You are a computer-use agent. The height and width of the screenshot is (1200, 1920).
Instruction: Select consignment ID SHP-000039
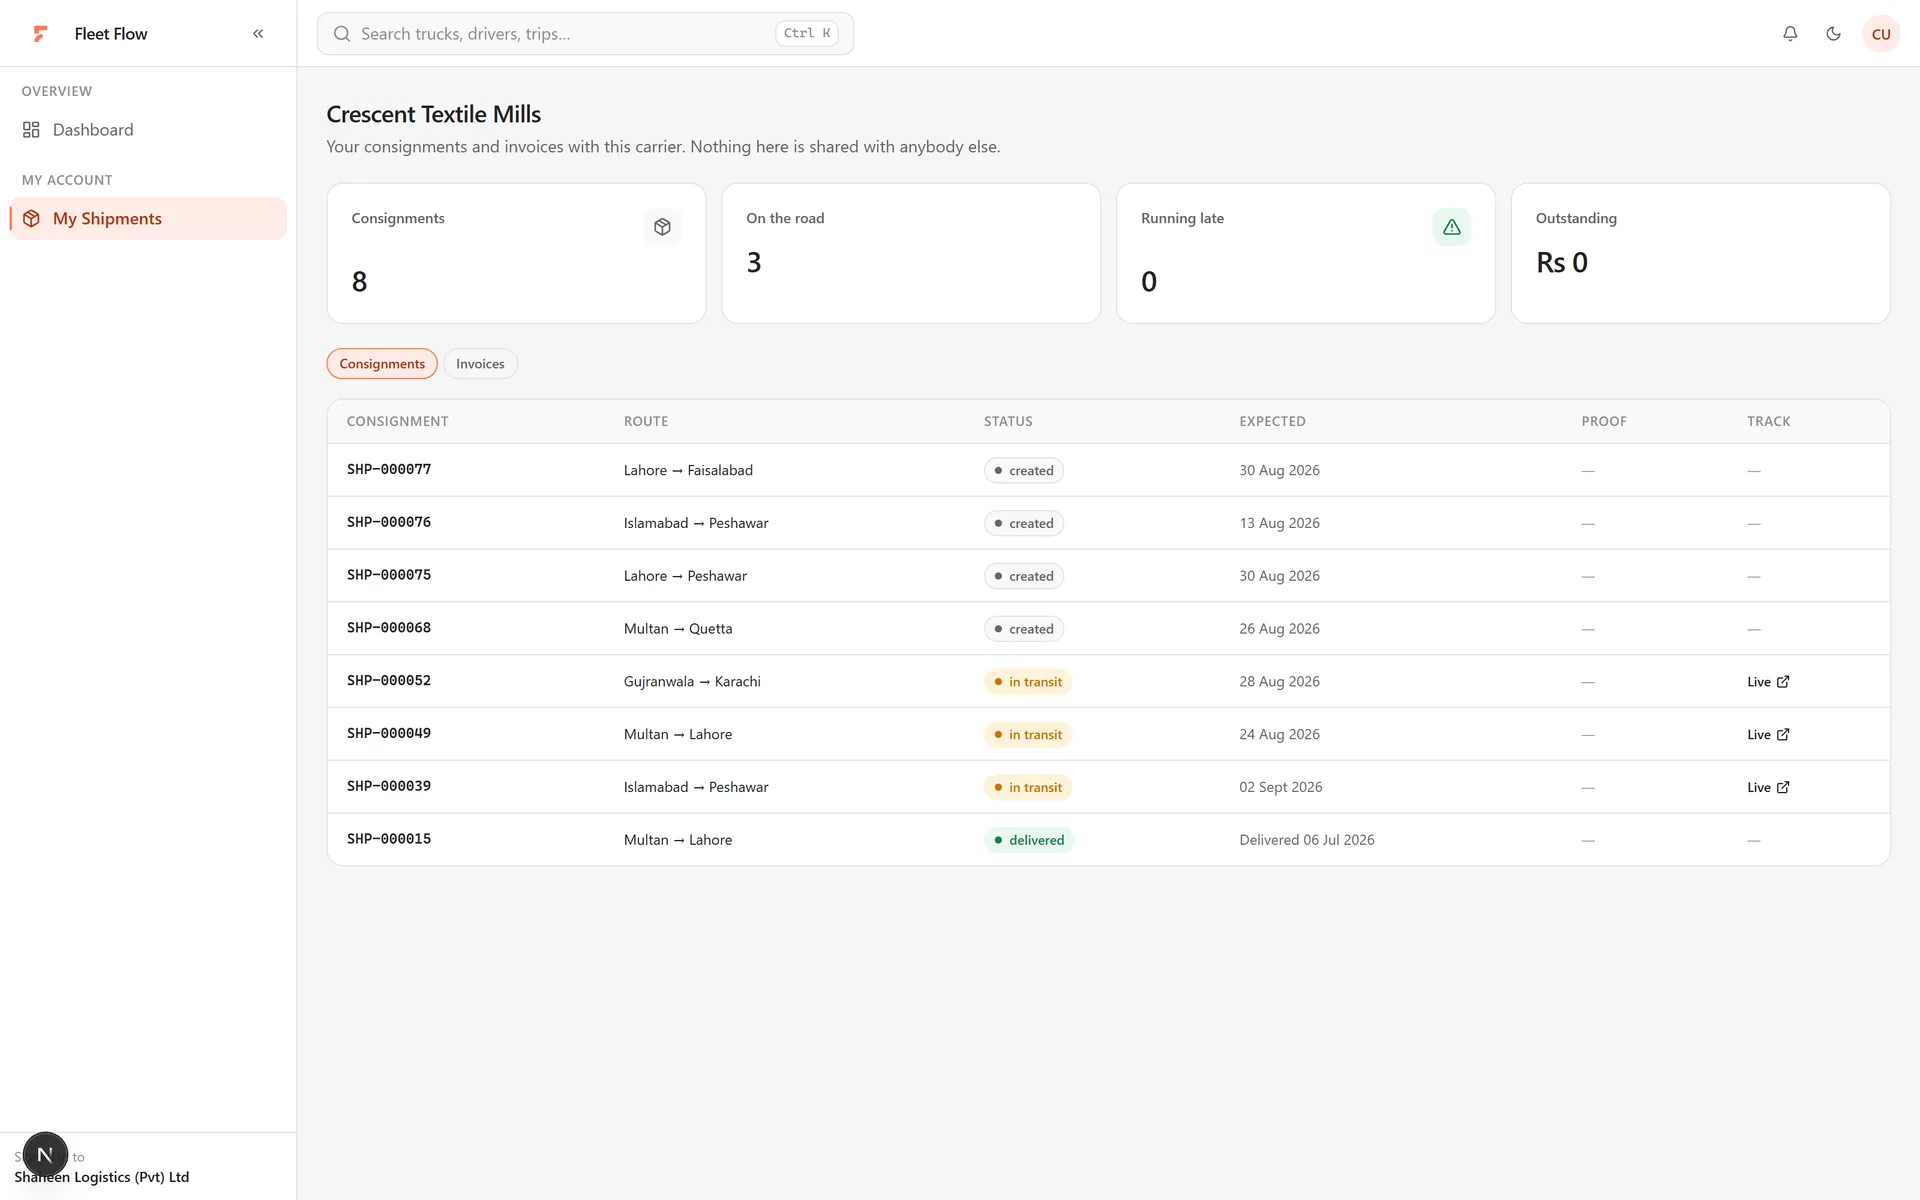(389, 787)
